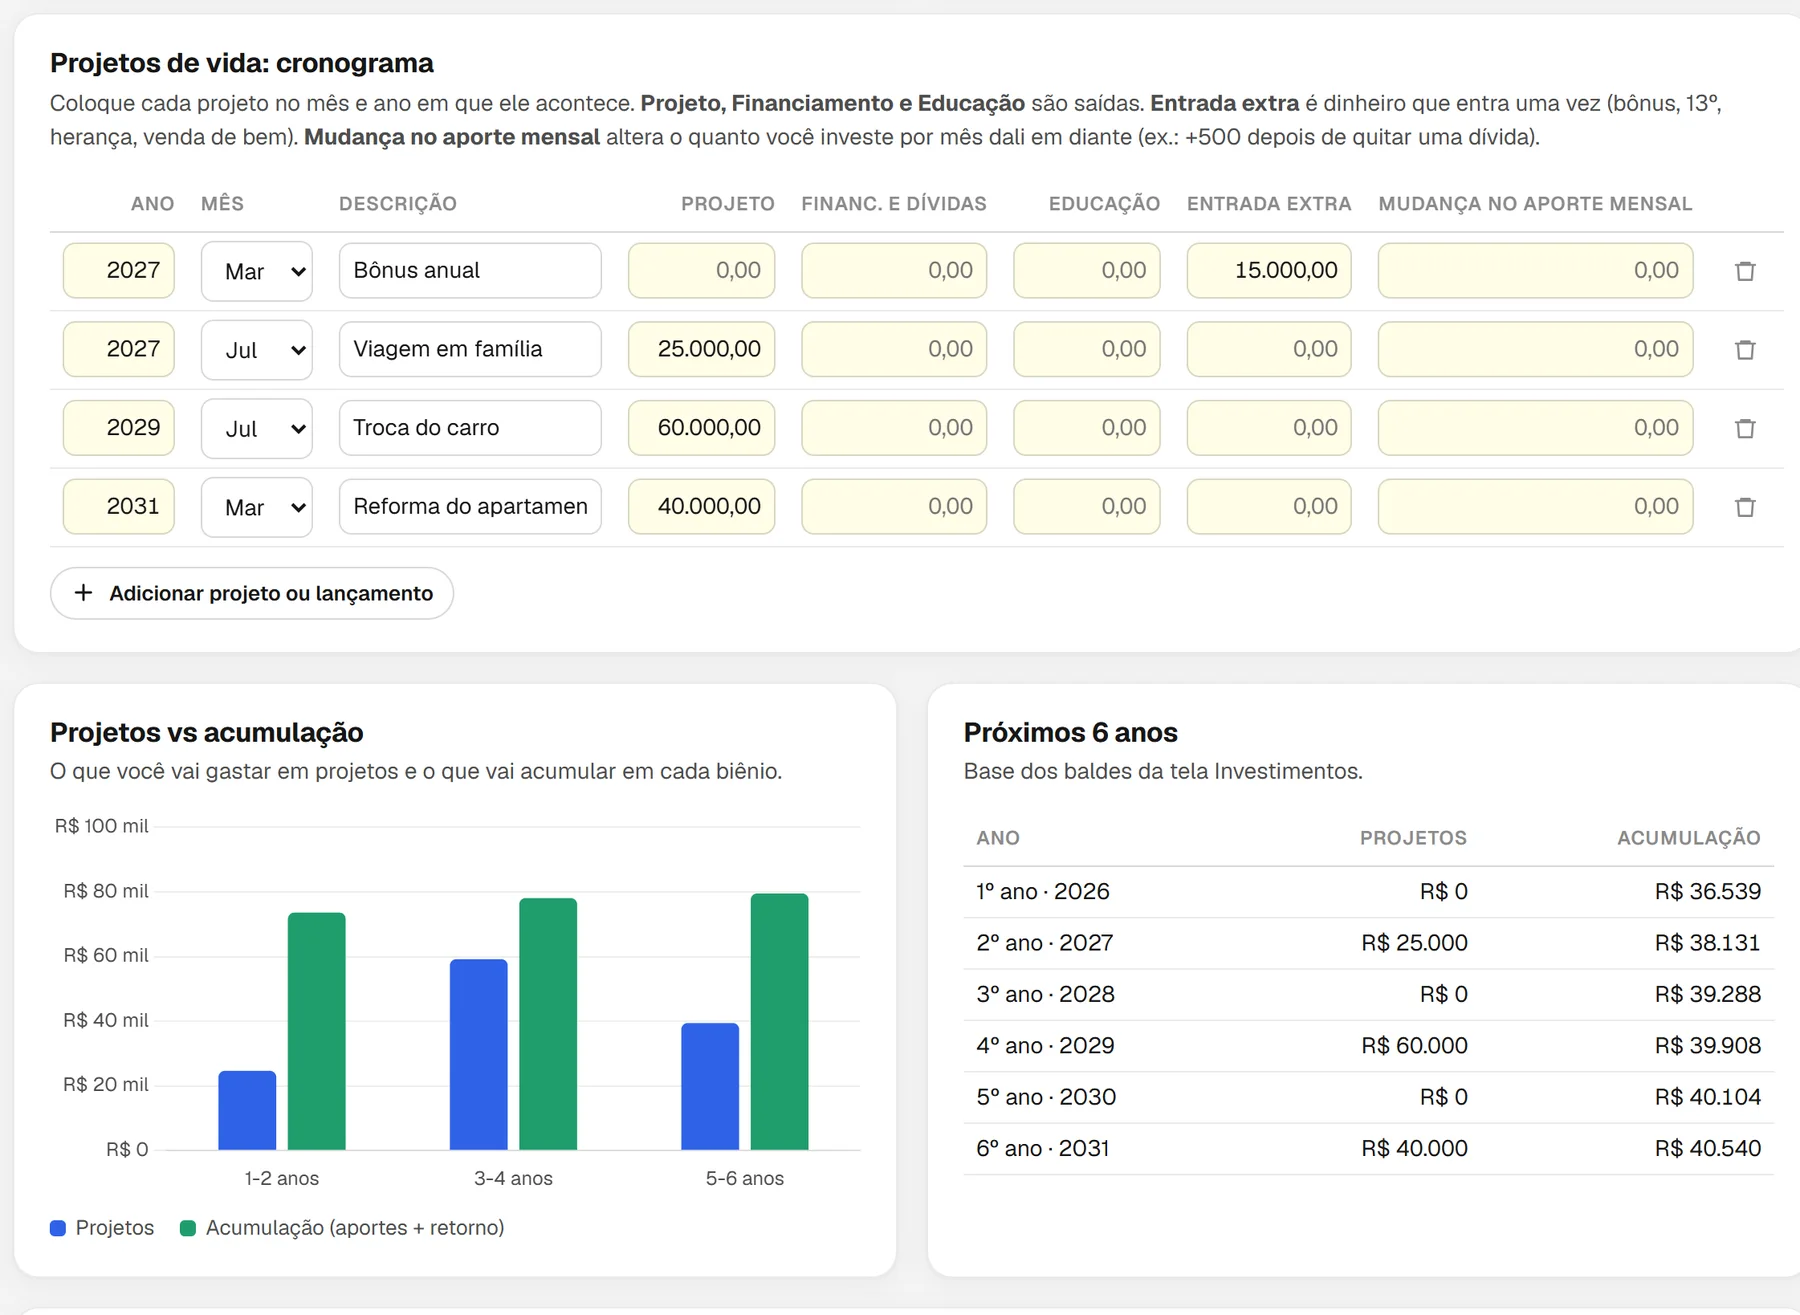
Task: Click accumulation value R$ 39.288
Action: 1708,995
